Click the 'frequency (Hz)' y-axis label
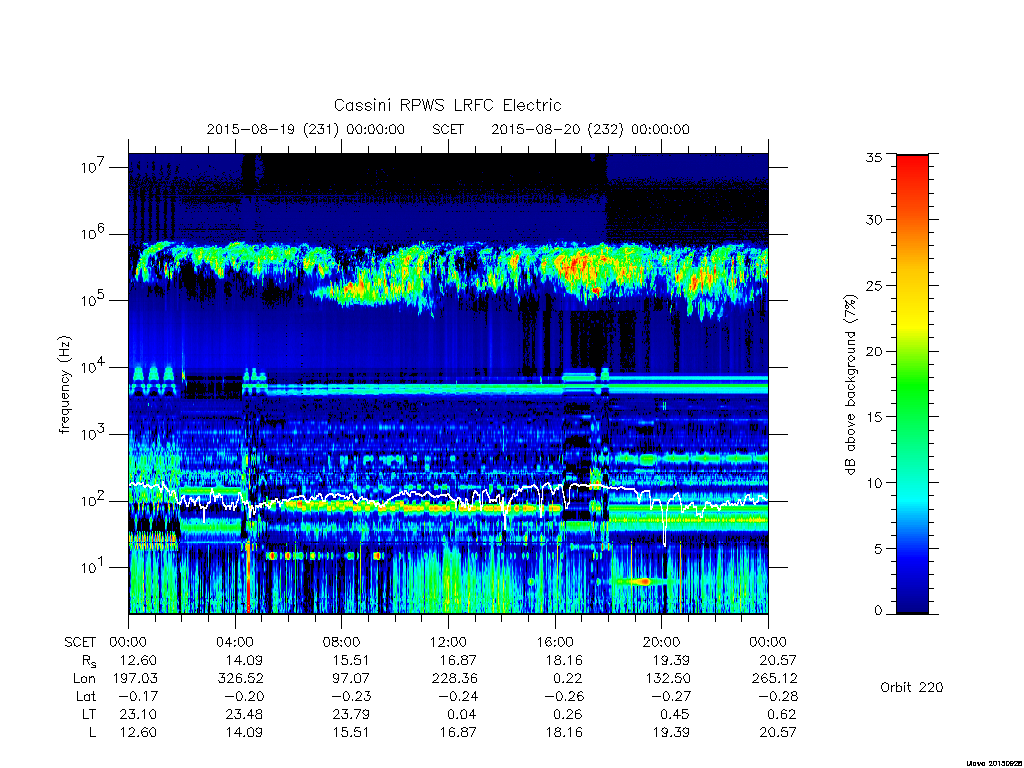This screenshot has width=1024, height=768. click(64, 385)
